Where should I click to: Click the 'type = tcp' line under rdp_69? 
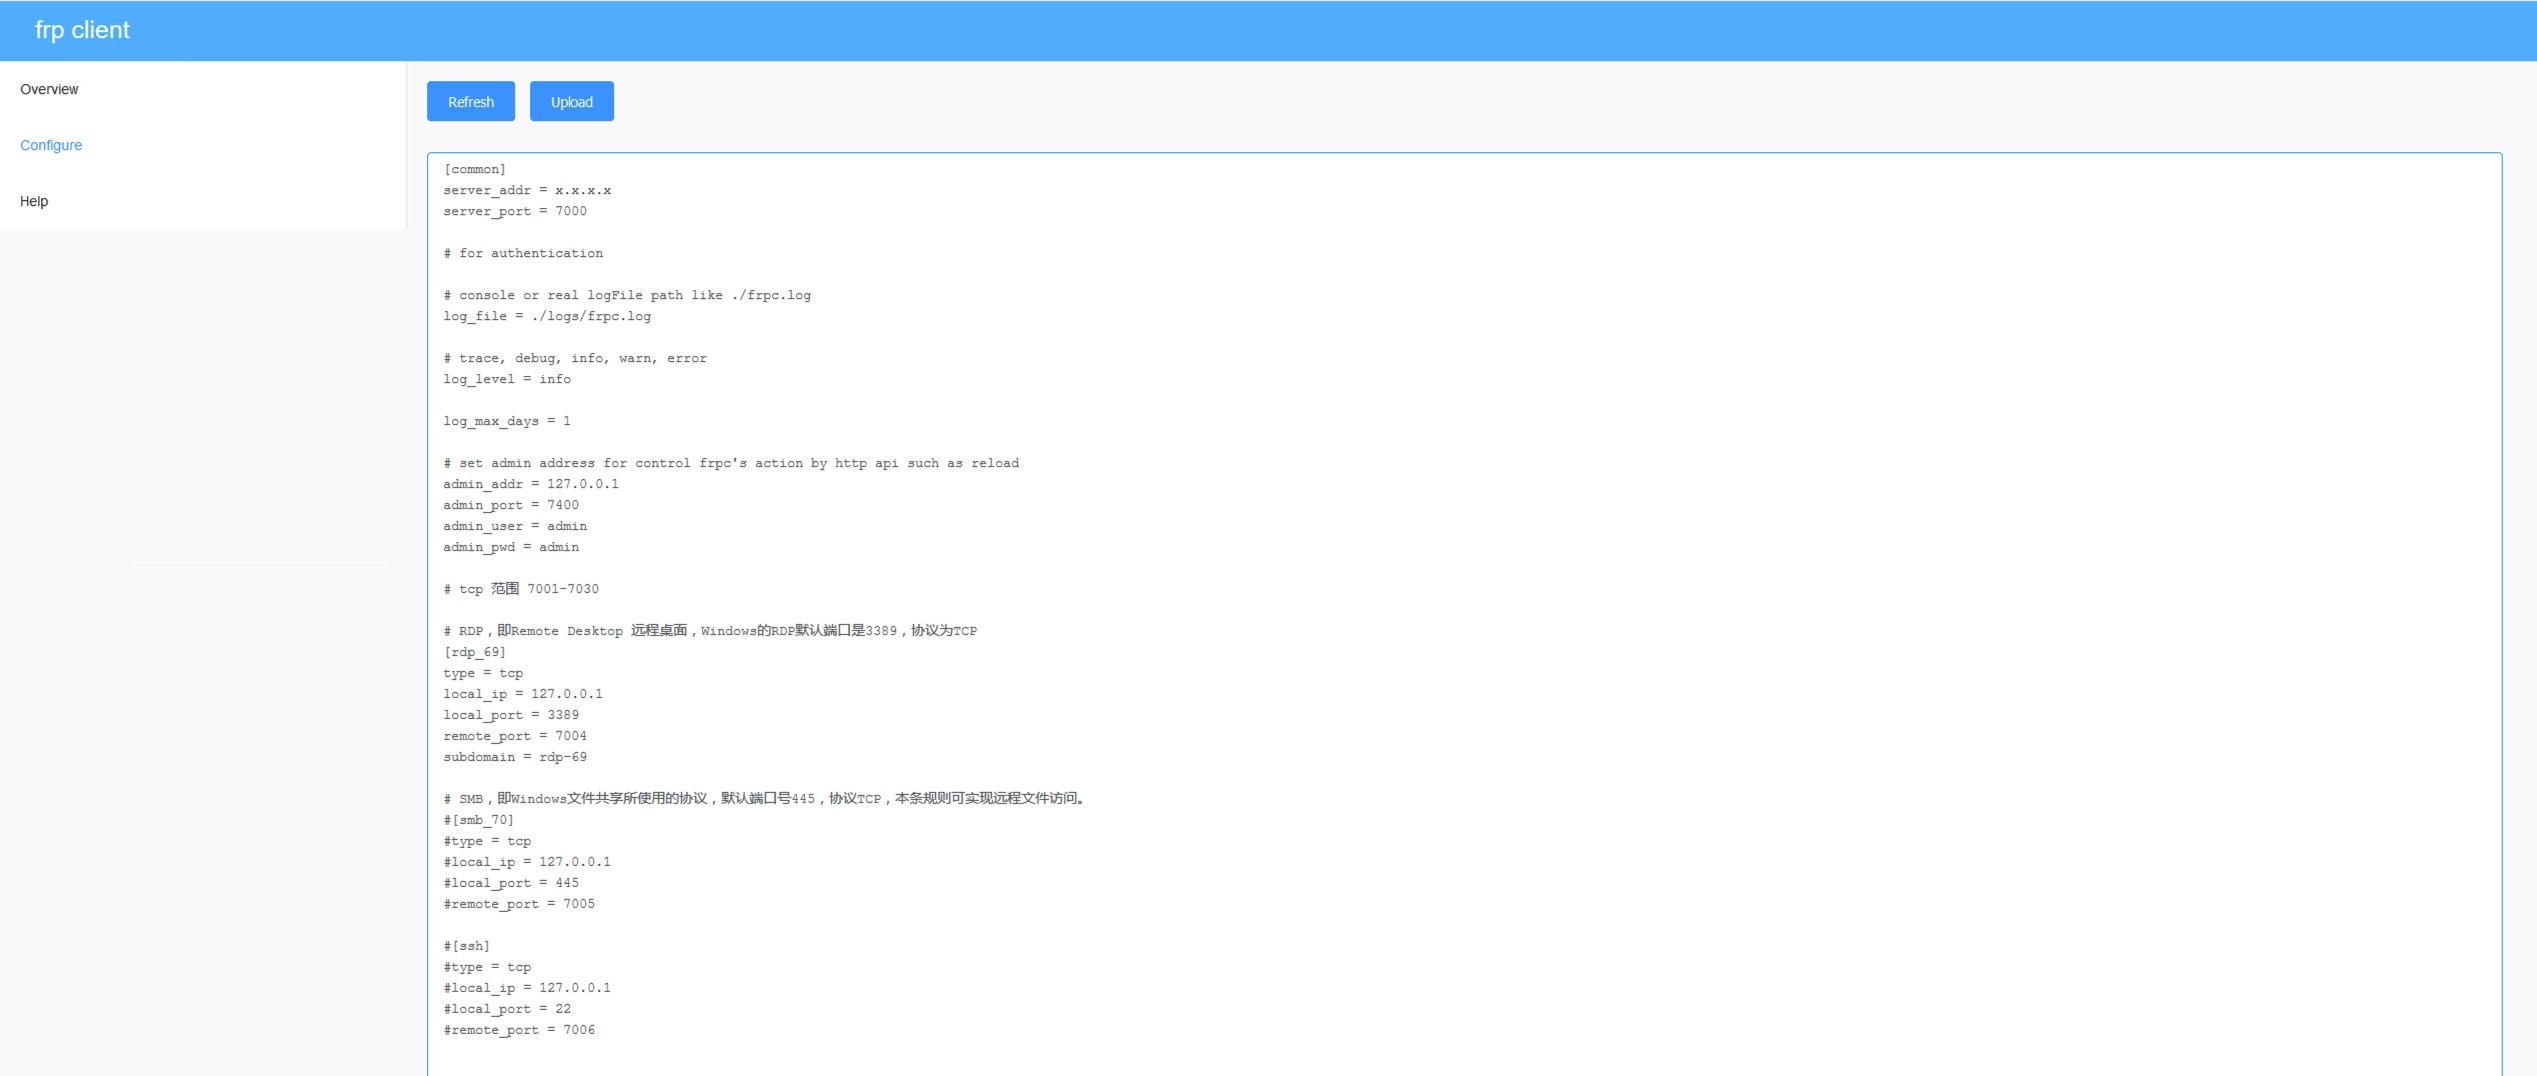point(483,673)
